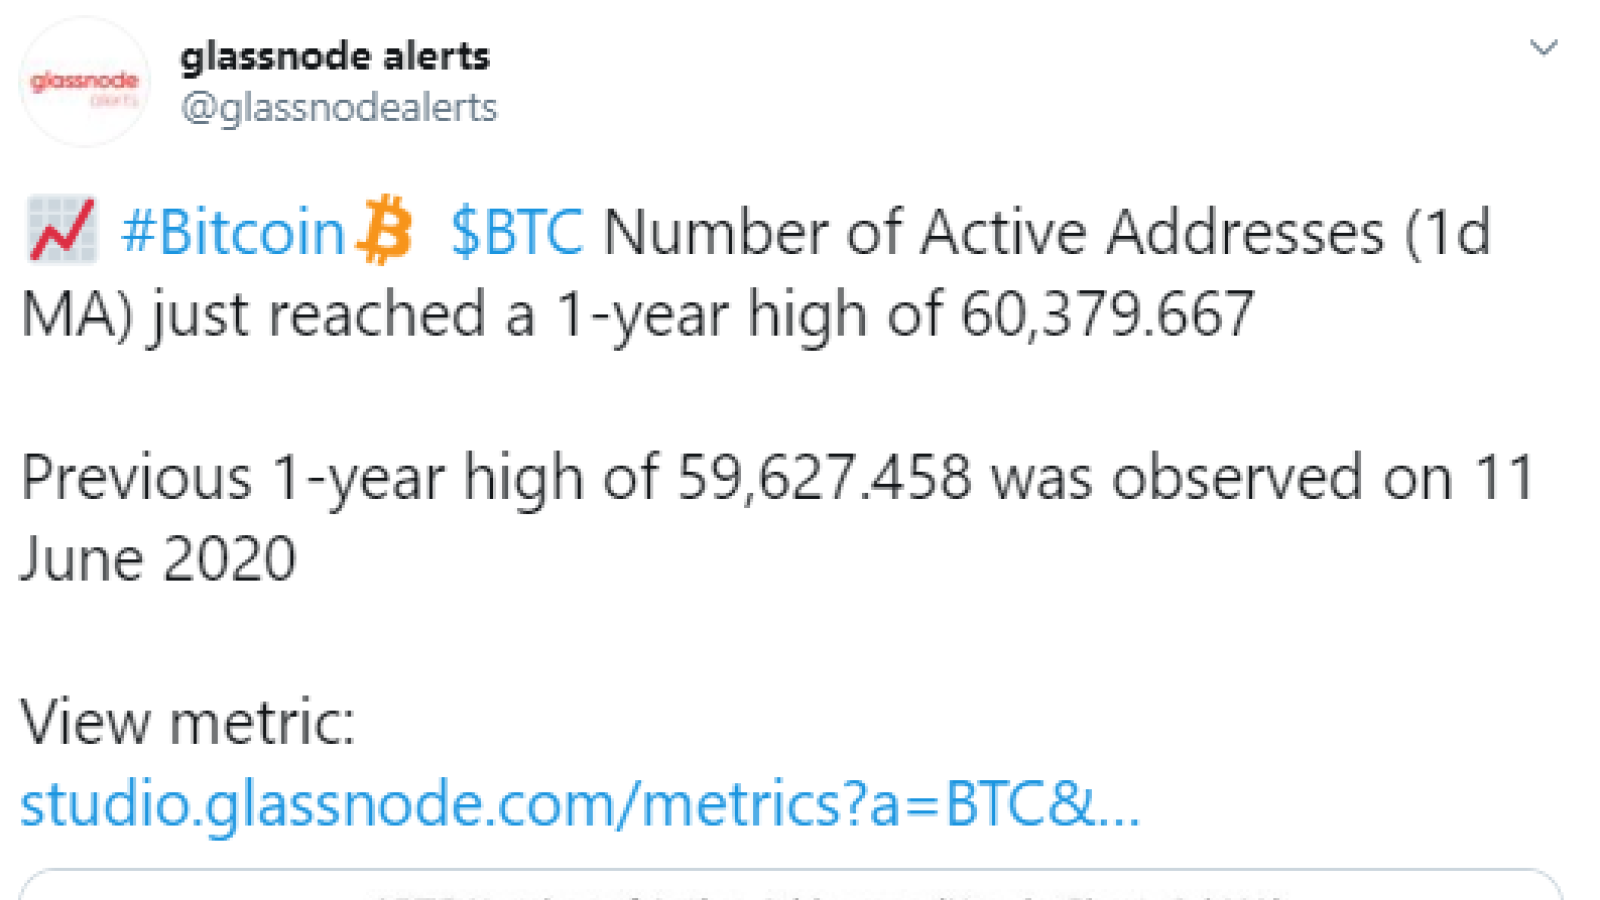This screenshot has height=900, width=1600.
Task: Click the words "just reached" in the tweet
Action: pos(319,316)
